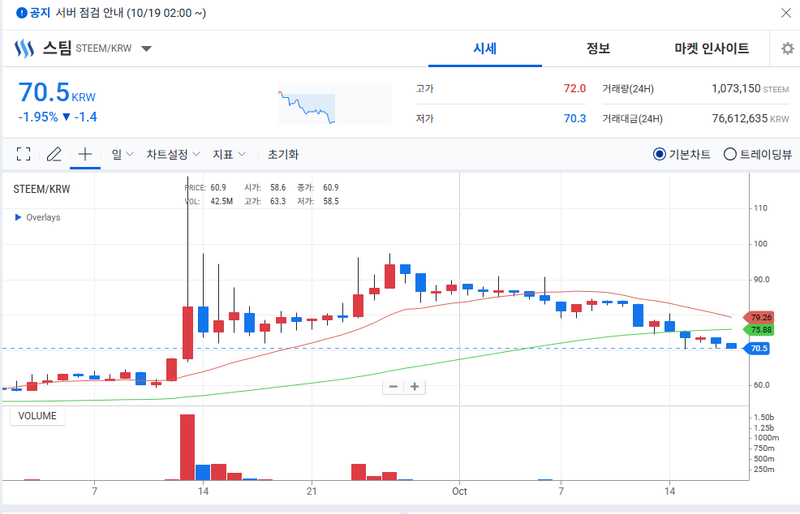This screenshot has height=514, width=800.
Task: Click the 초기화 reset button
Action: (283, 154)
